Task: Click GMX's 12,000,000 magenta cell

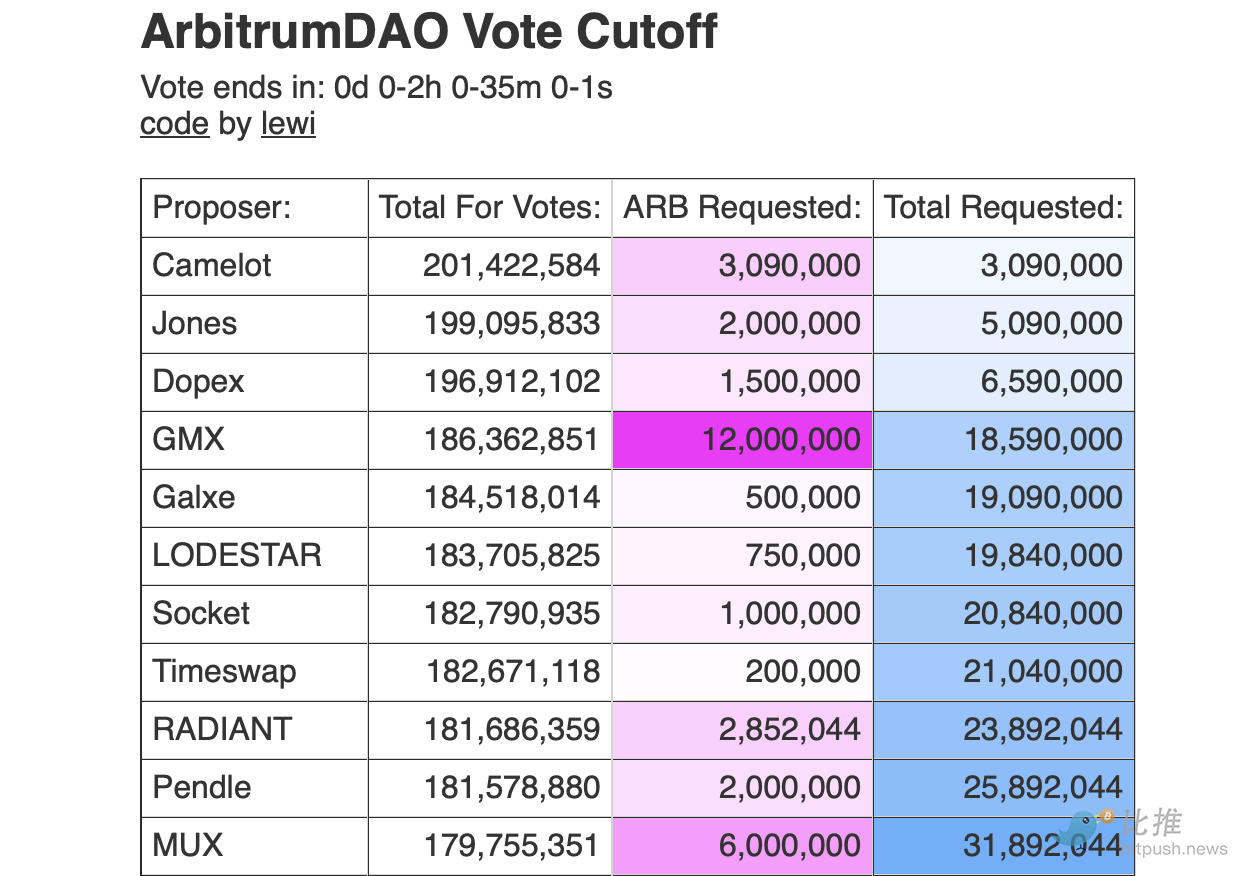Action: point(781,440)
